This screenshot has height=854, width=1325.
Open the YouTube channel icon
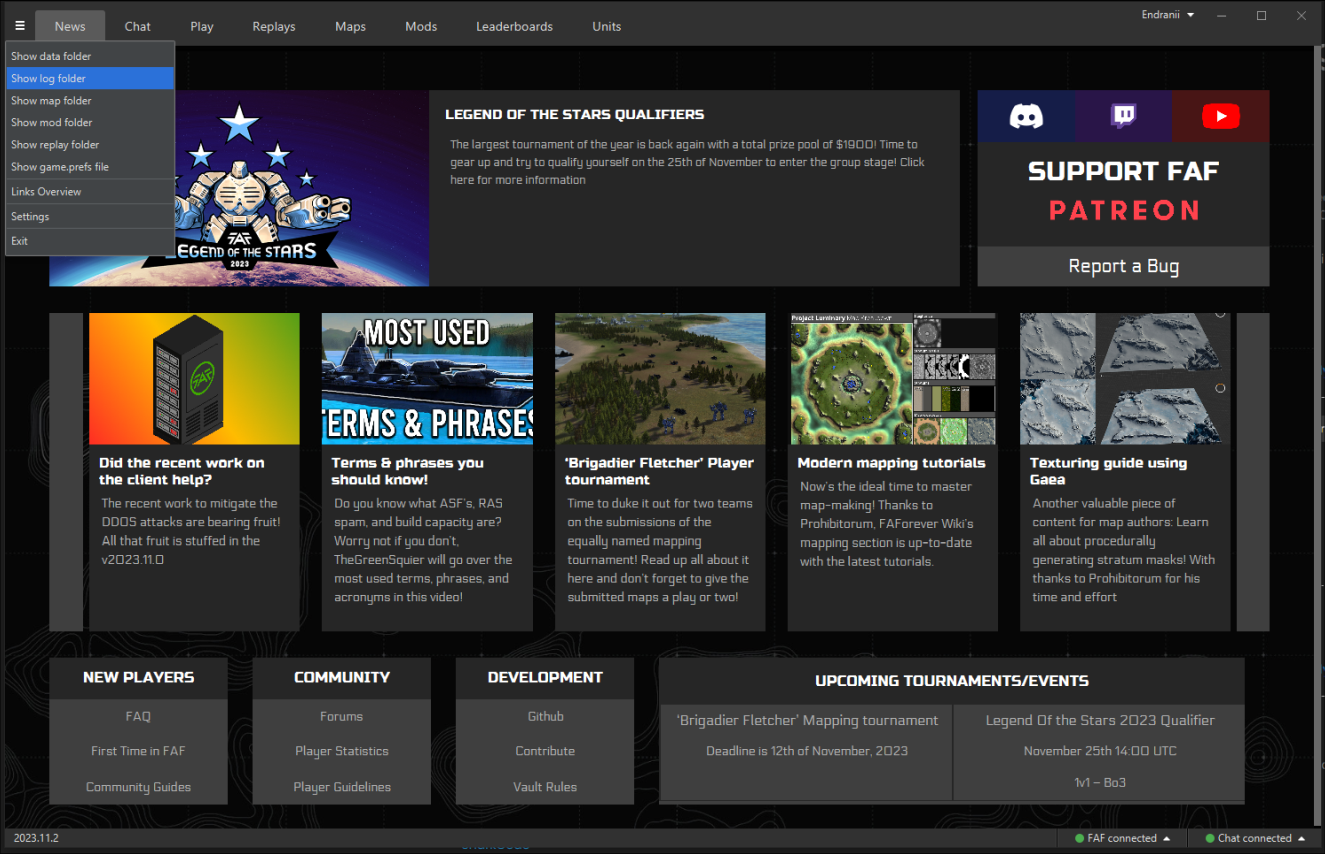[x=1221, y=116]
